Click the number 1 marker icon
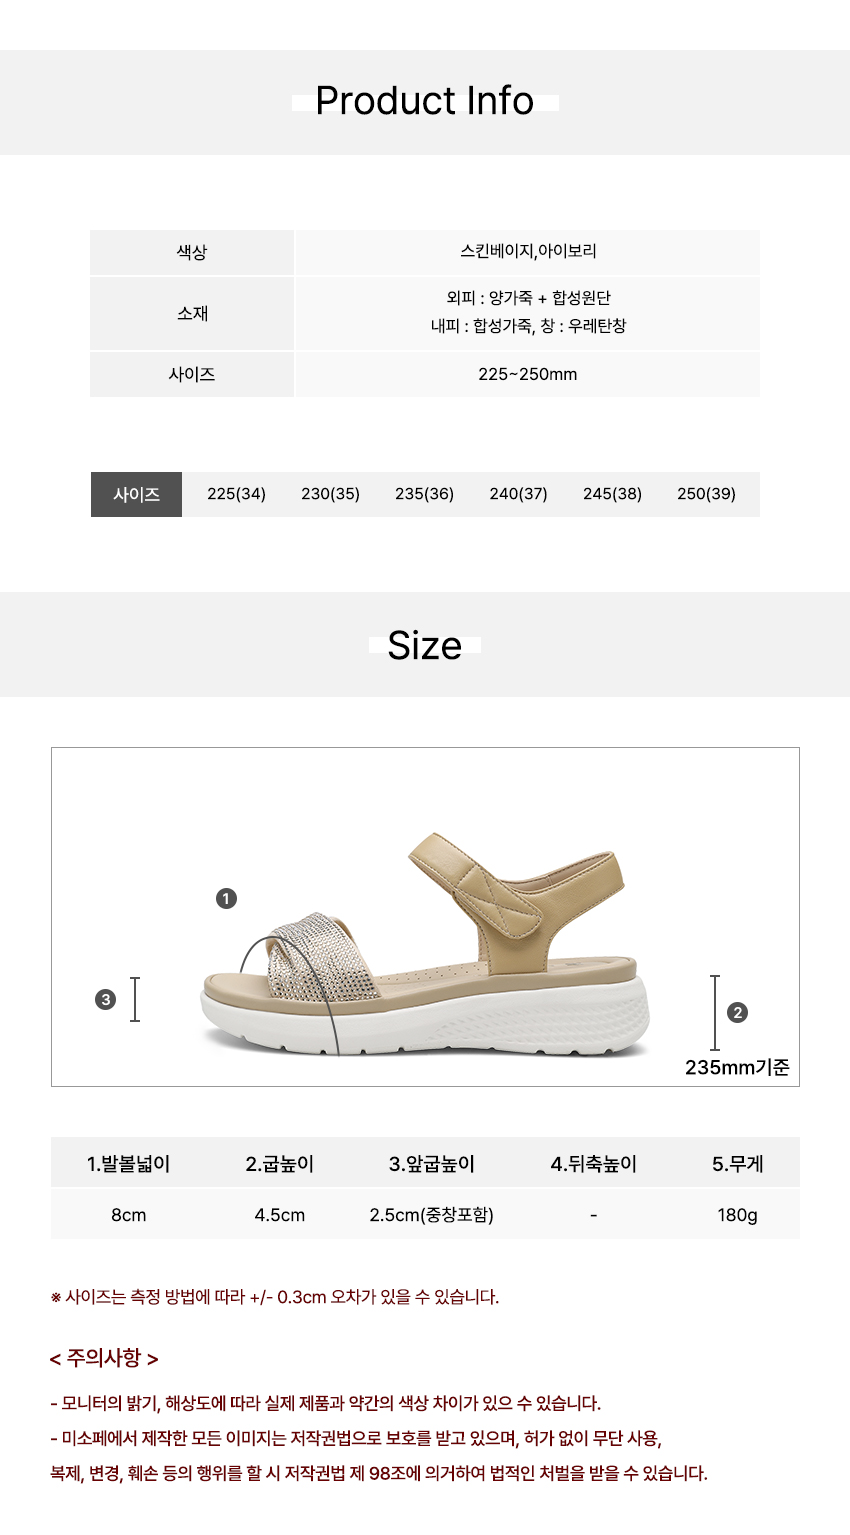850x1535 pixels. [226, 898]
